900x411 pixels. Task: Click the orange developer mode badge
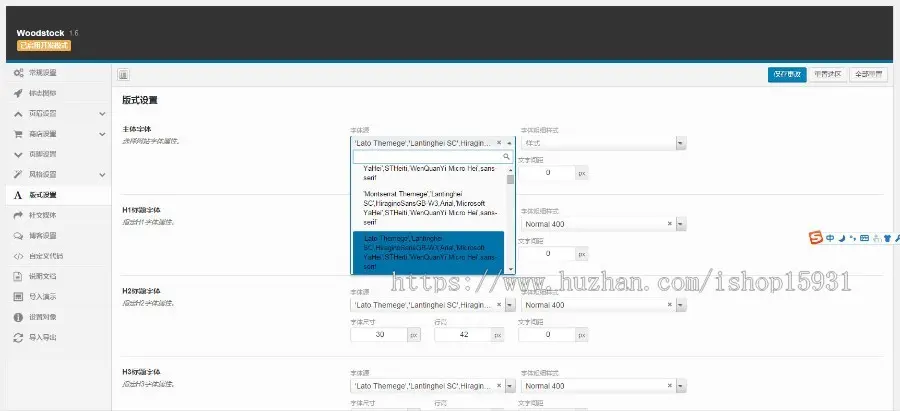(44, 45)
